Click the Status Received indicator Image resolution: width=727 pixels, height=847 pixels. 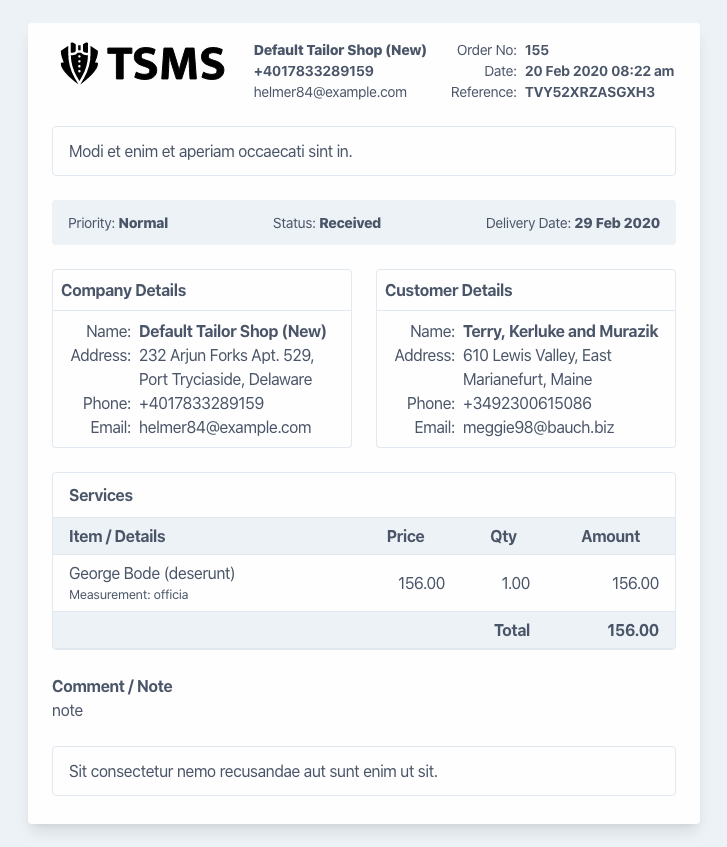(326, 223)
